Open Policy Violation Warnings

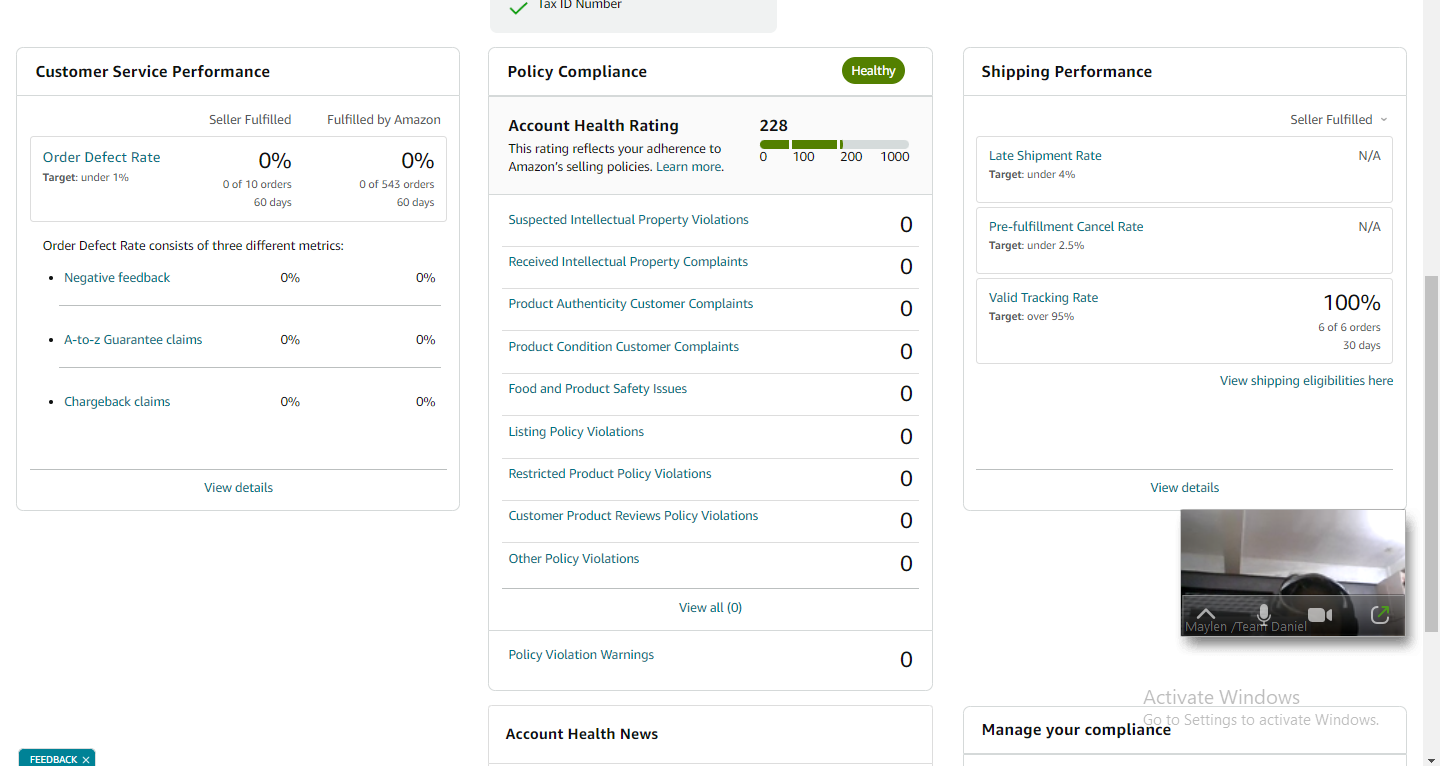click(581, 655)
